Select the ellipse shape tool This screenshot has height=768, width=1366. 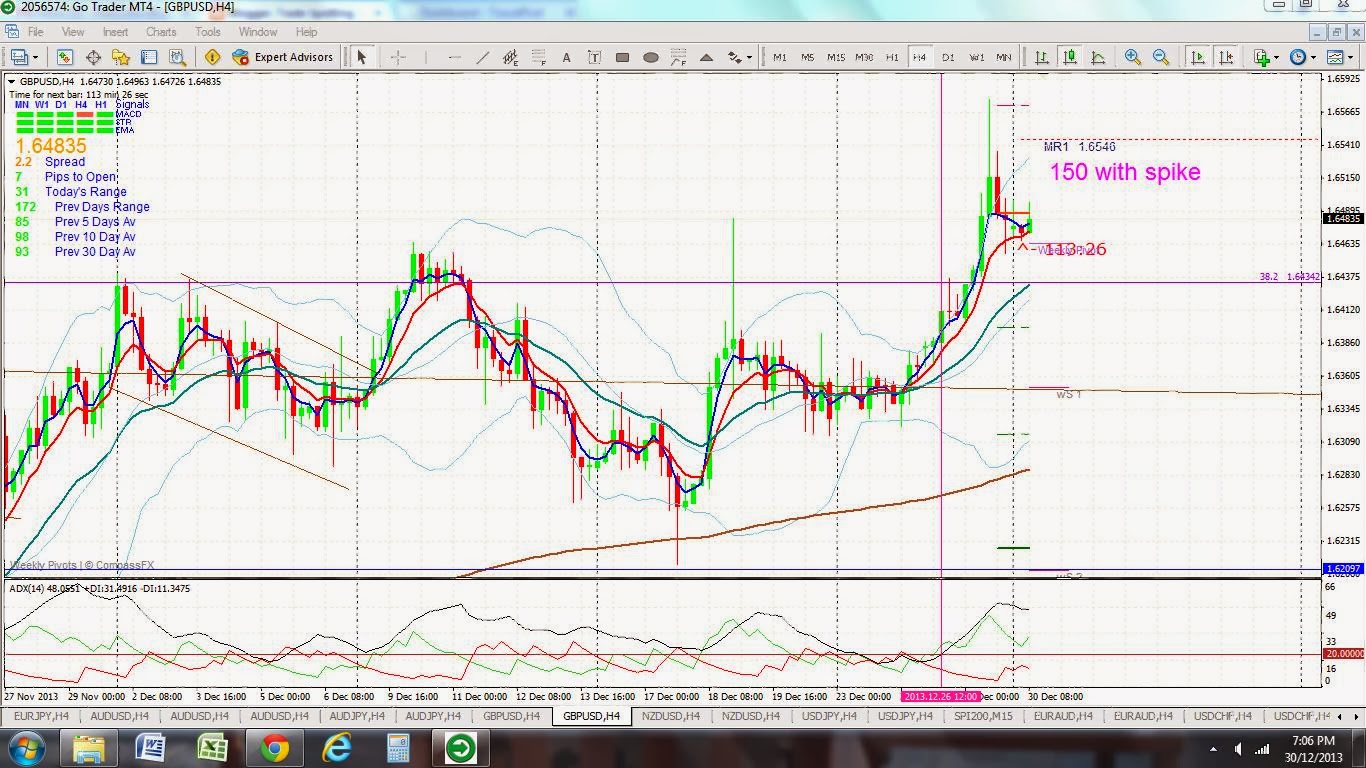pyautogui.click(x=650, y=57)
